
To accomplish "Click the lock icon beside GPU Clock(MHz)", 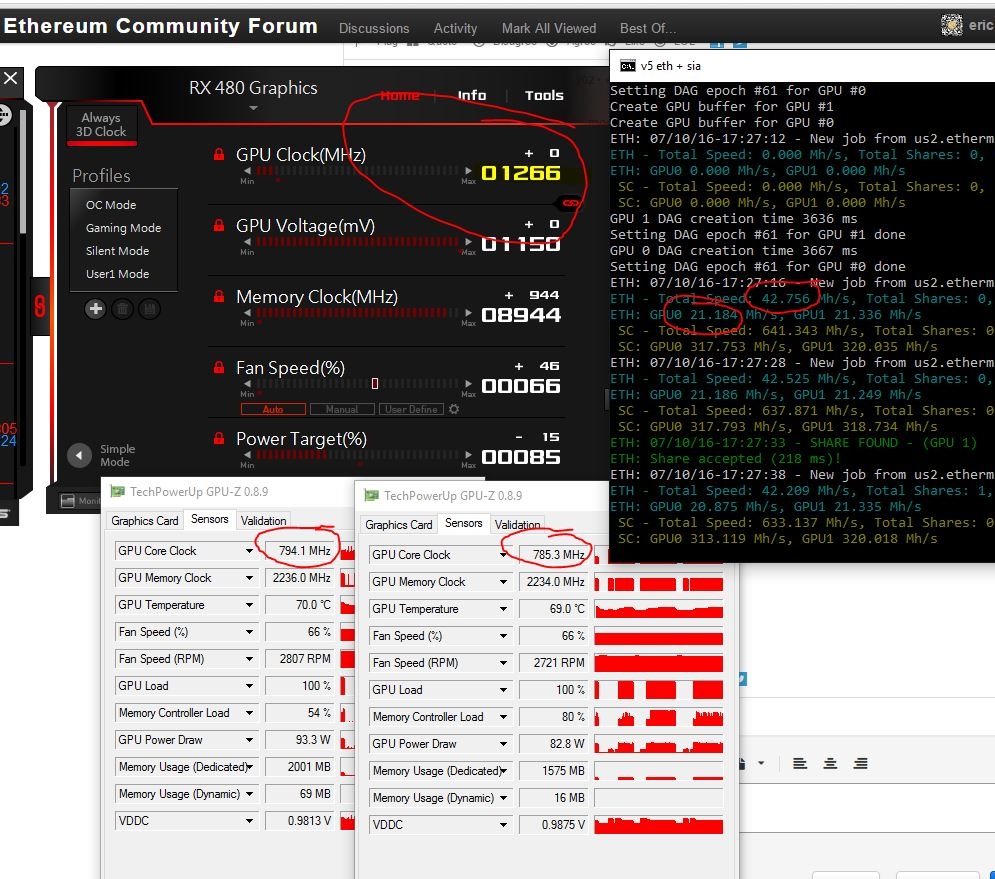I will [219, 154].
